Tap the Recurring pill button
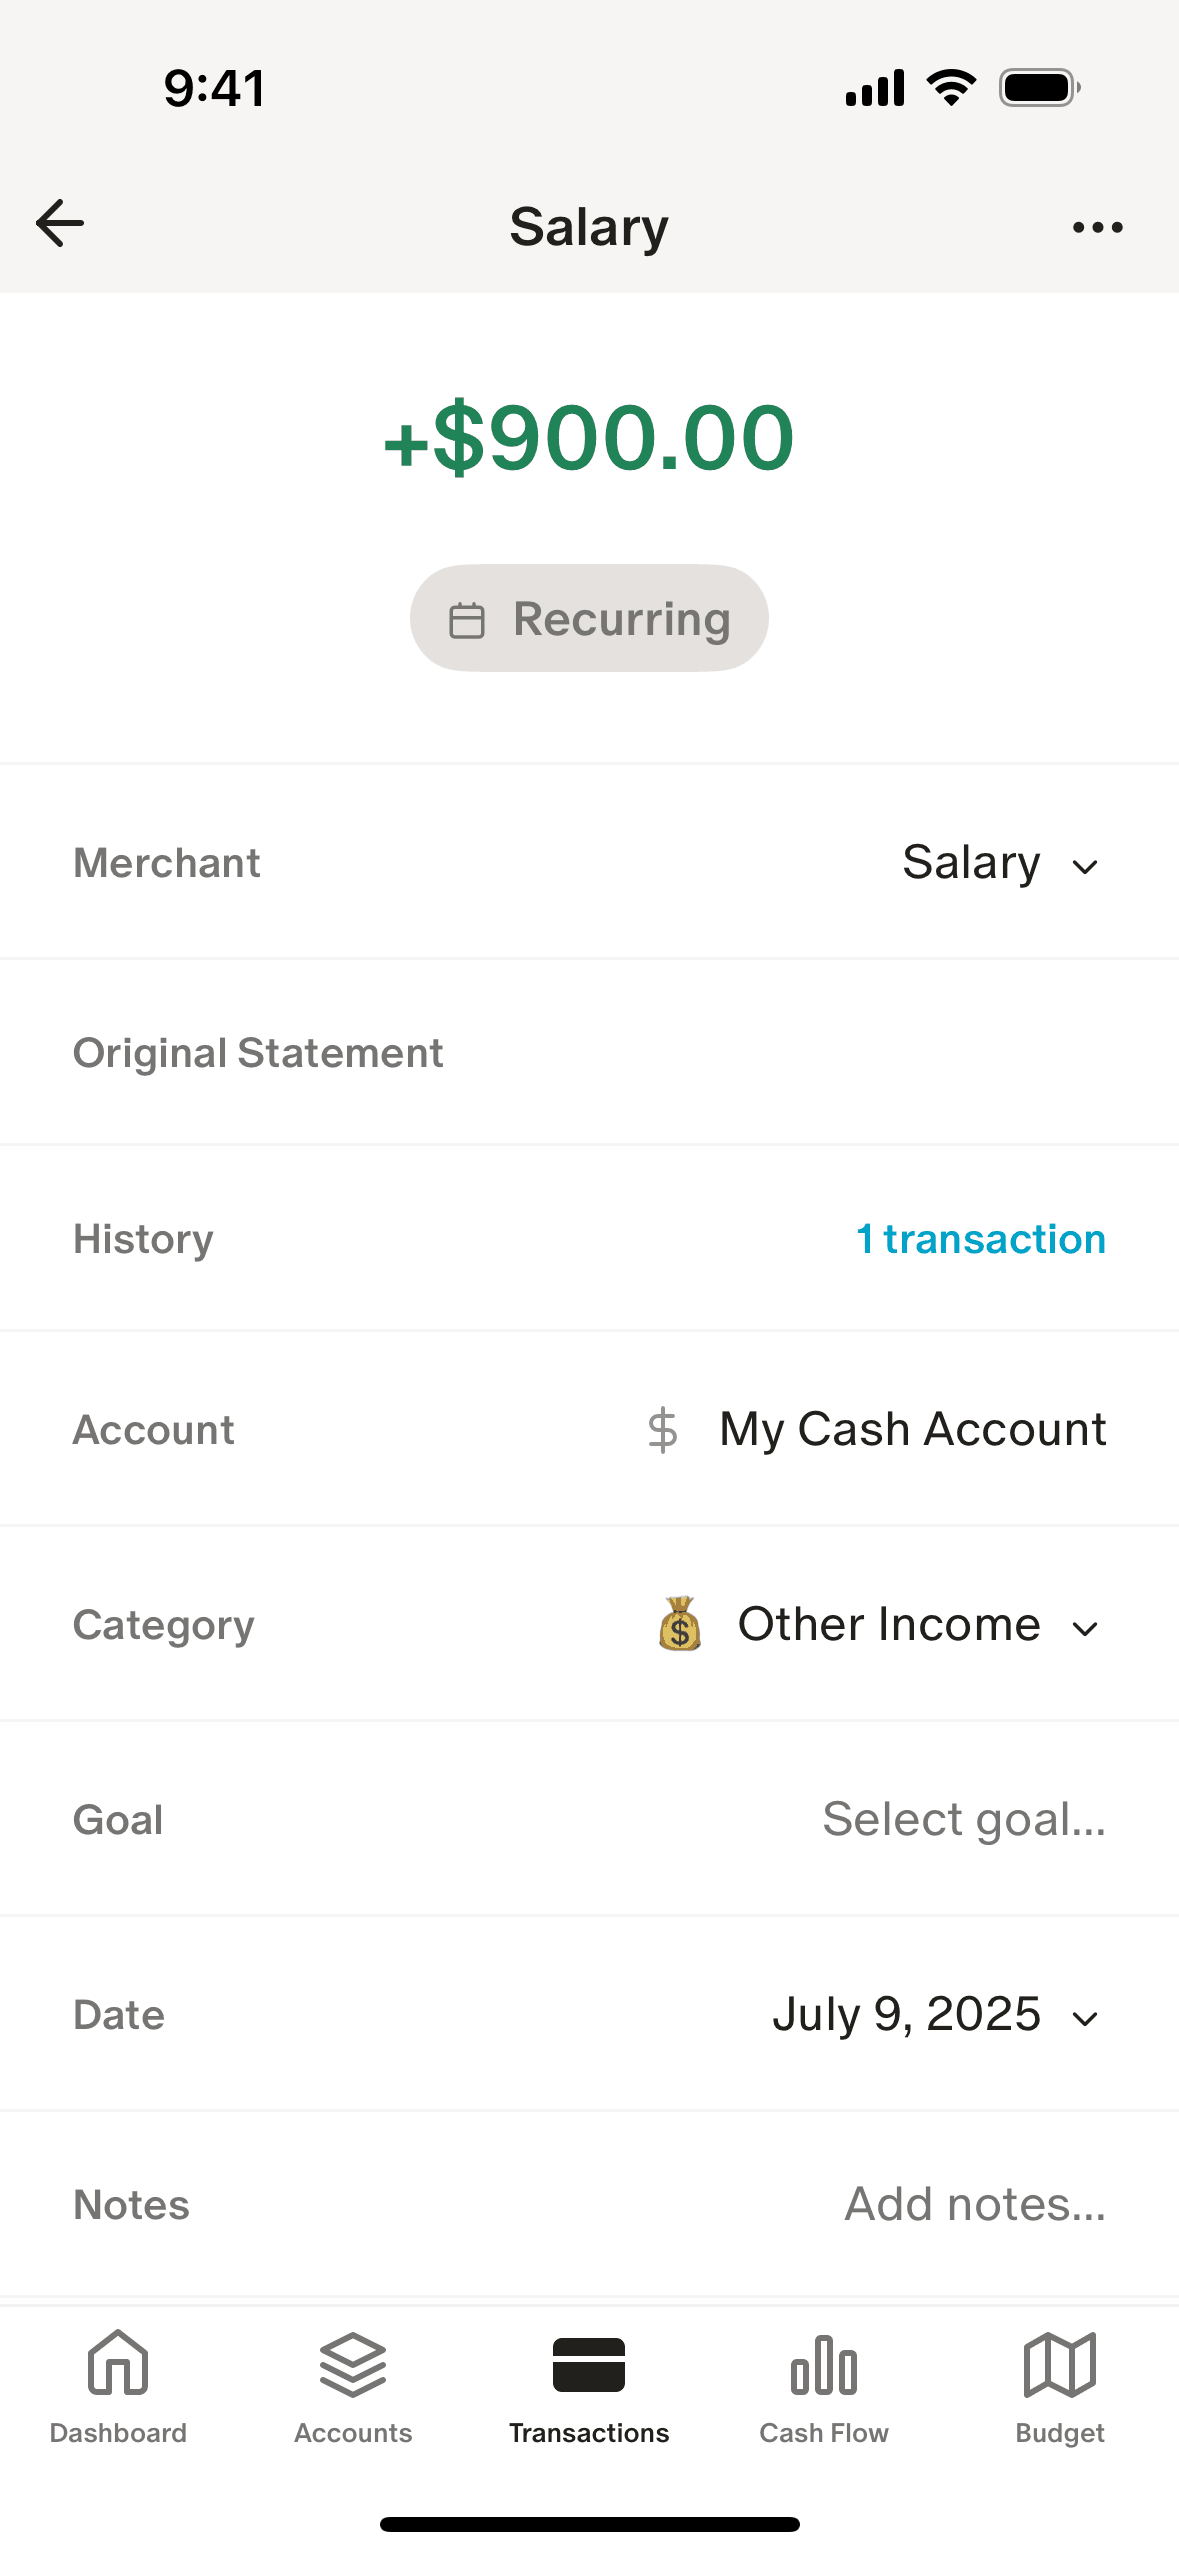This screenshot has width=1179, height=2556. pyautogui.click(x=589, y=618)
